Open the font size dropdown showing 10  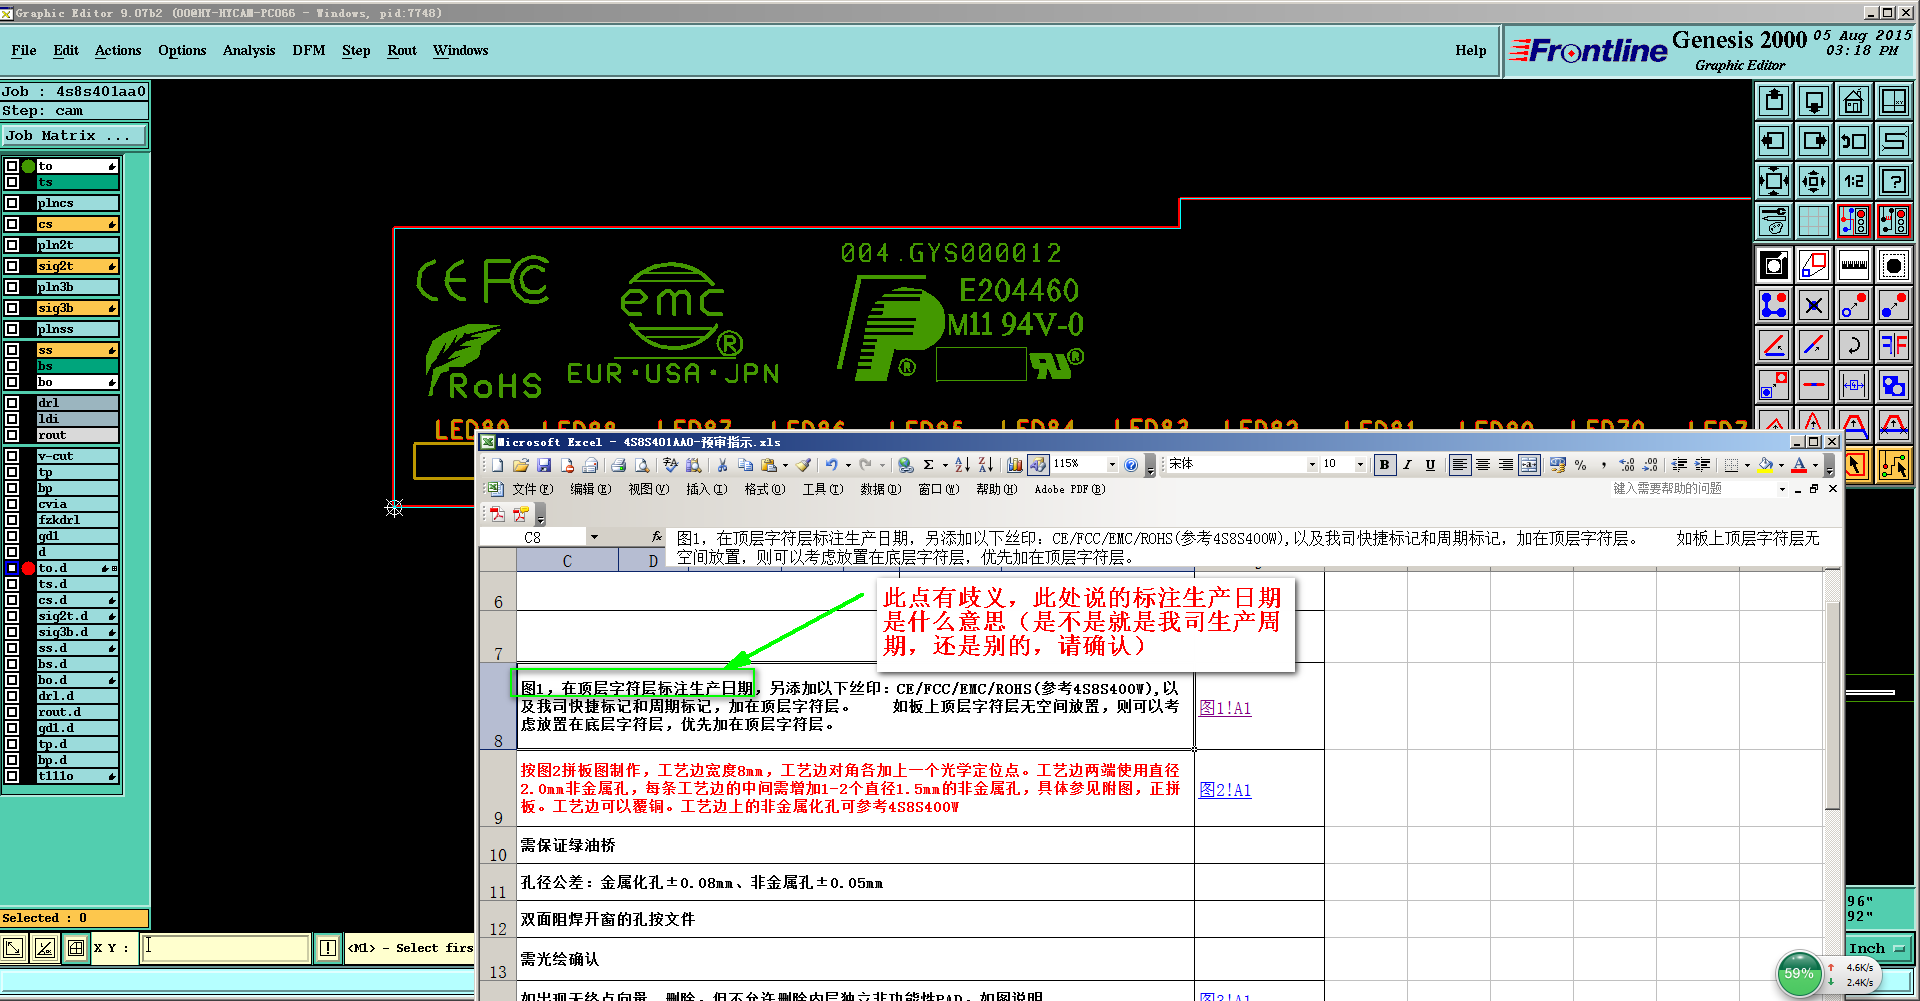pos(1360,465)
